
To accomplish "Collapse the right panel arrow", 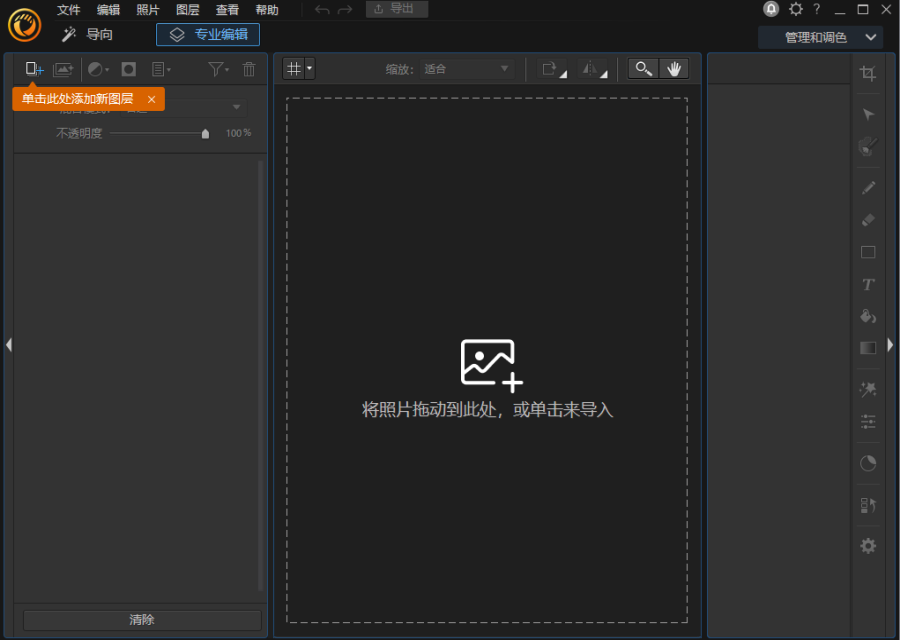I will [890, 345].
